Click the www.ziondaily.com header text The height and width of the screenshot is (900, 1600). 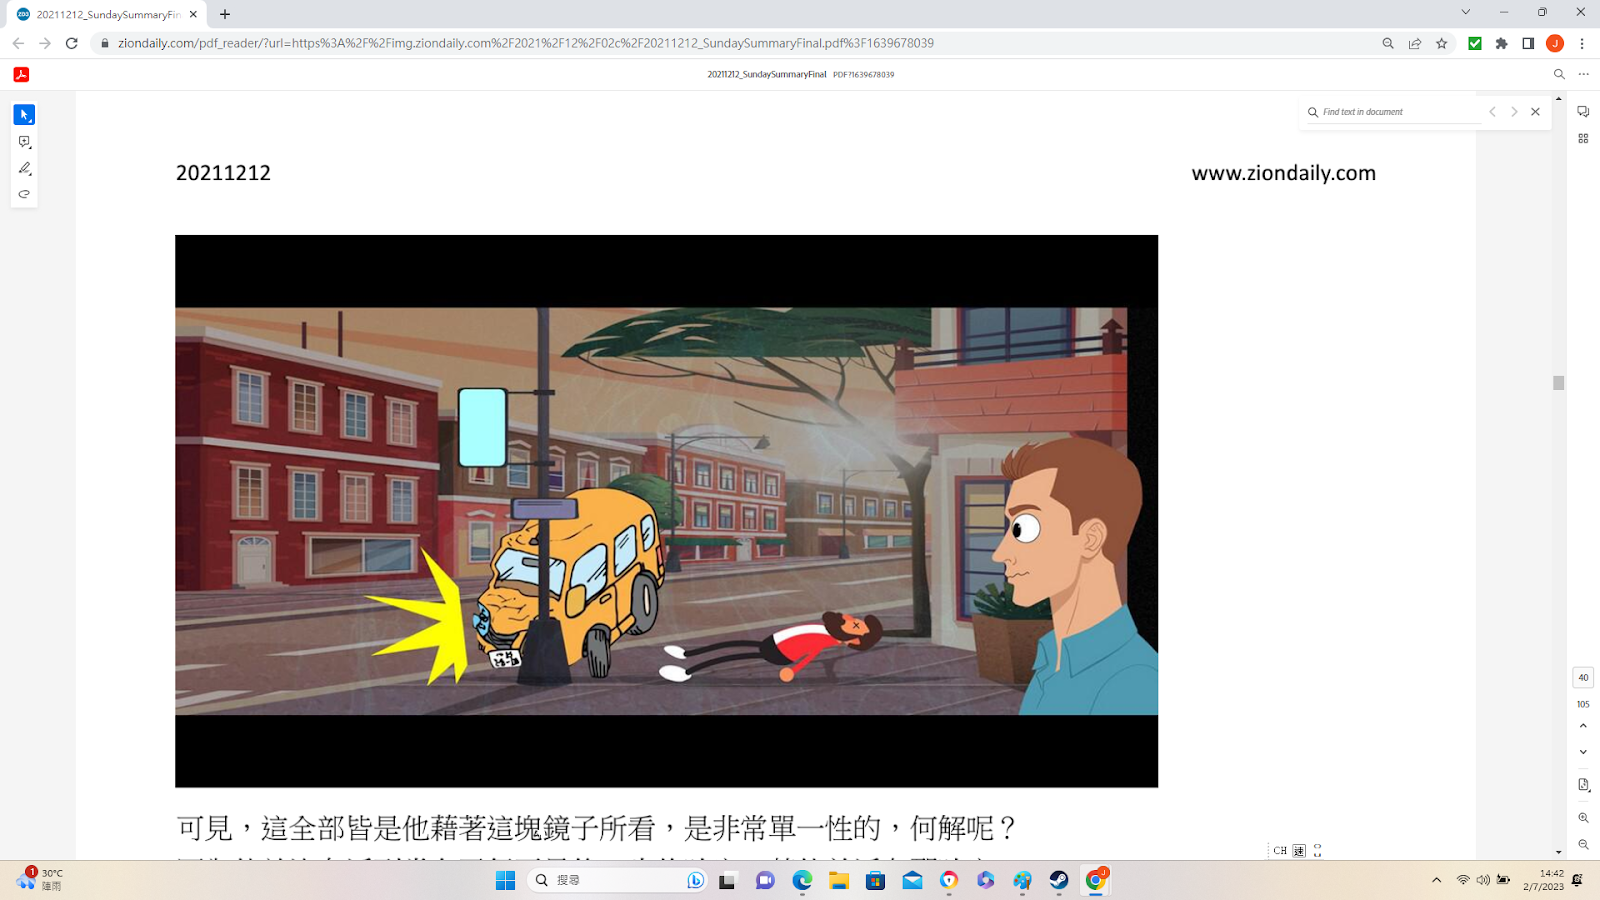click(1284, 173)
